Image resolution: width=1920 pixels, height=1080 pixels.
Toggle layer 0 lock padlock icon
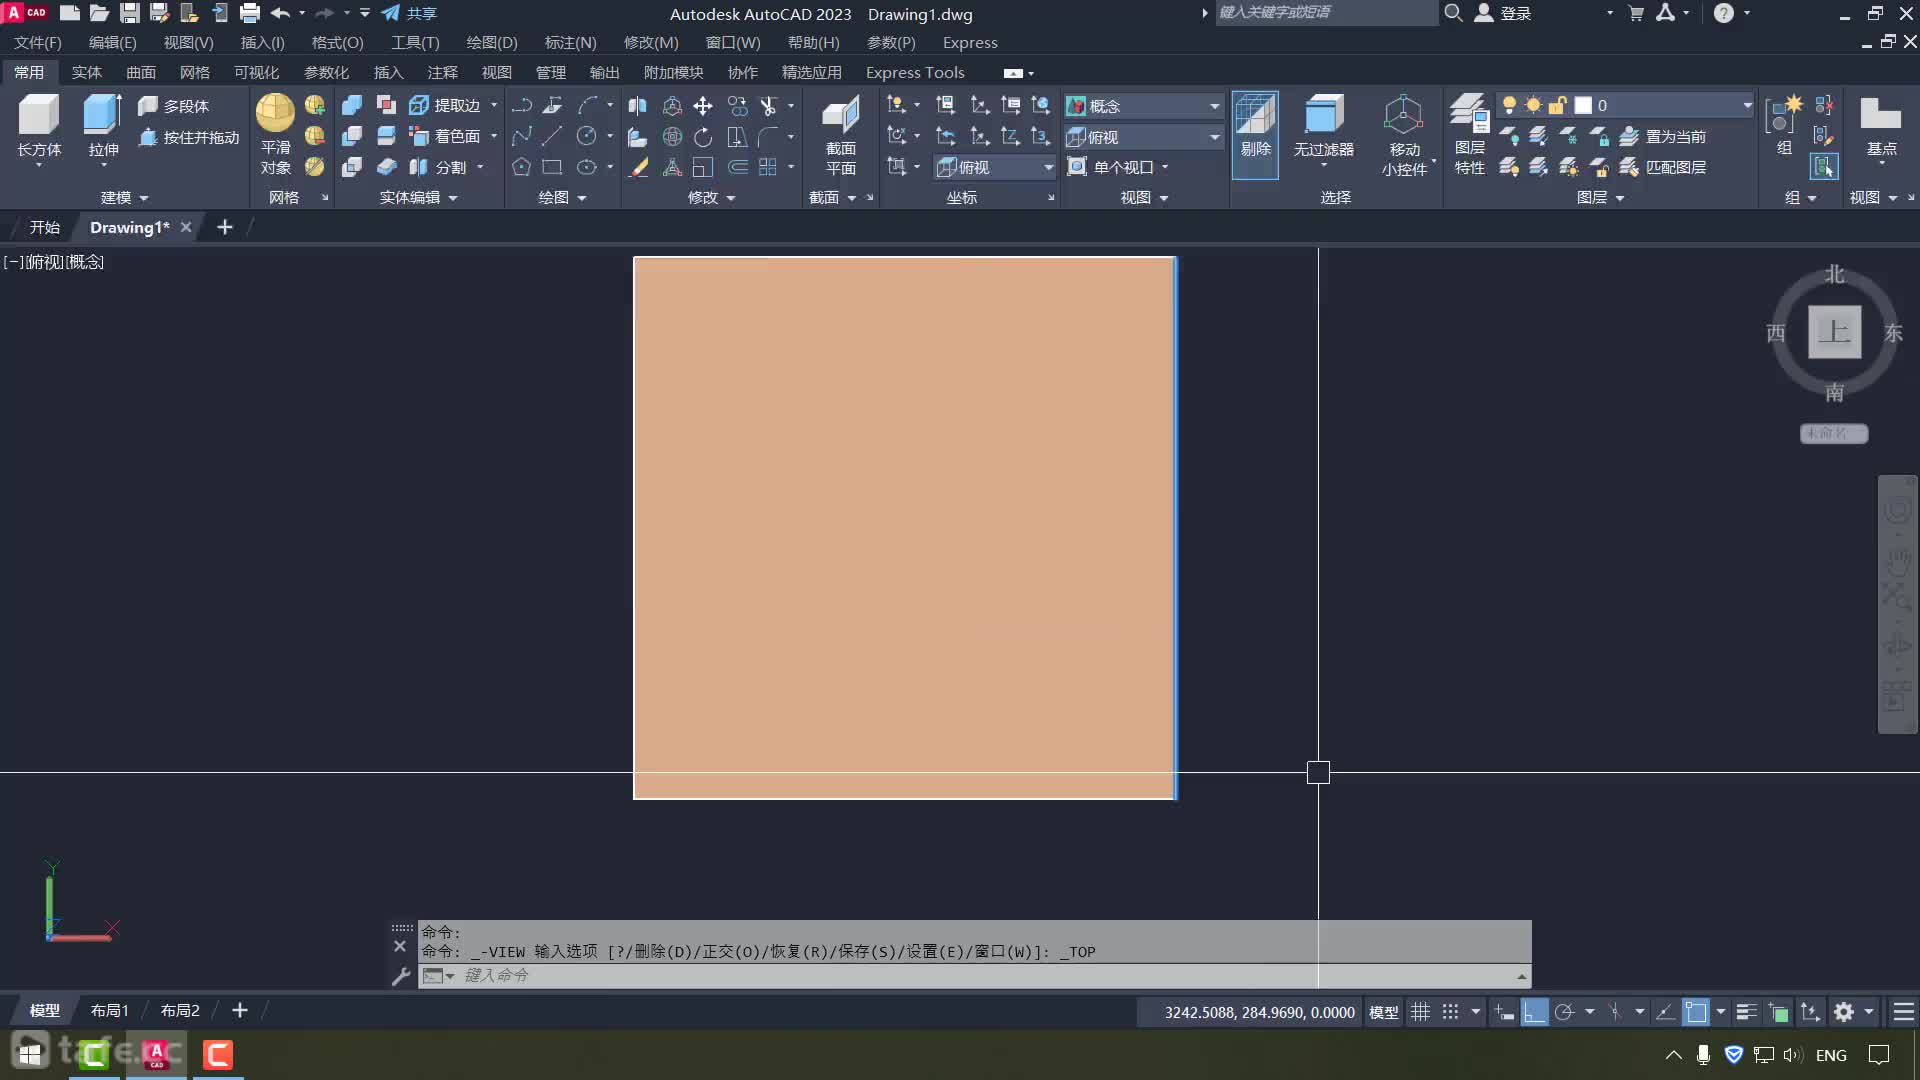click(x=1557, y=105)
